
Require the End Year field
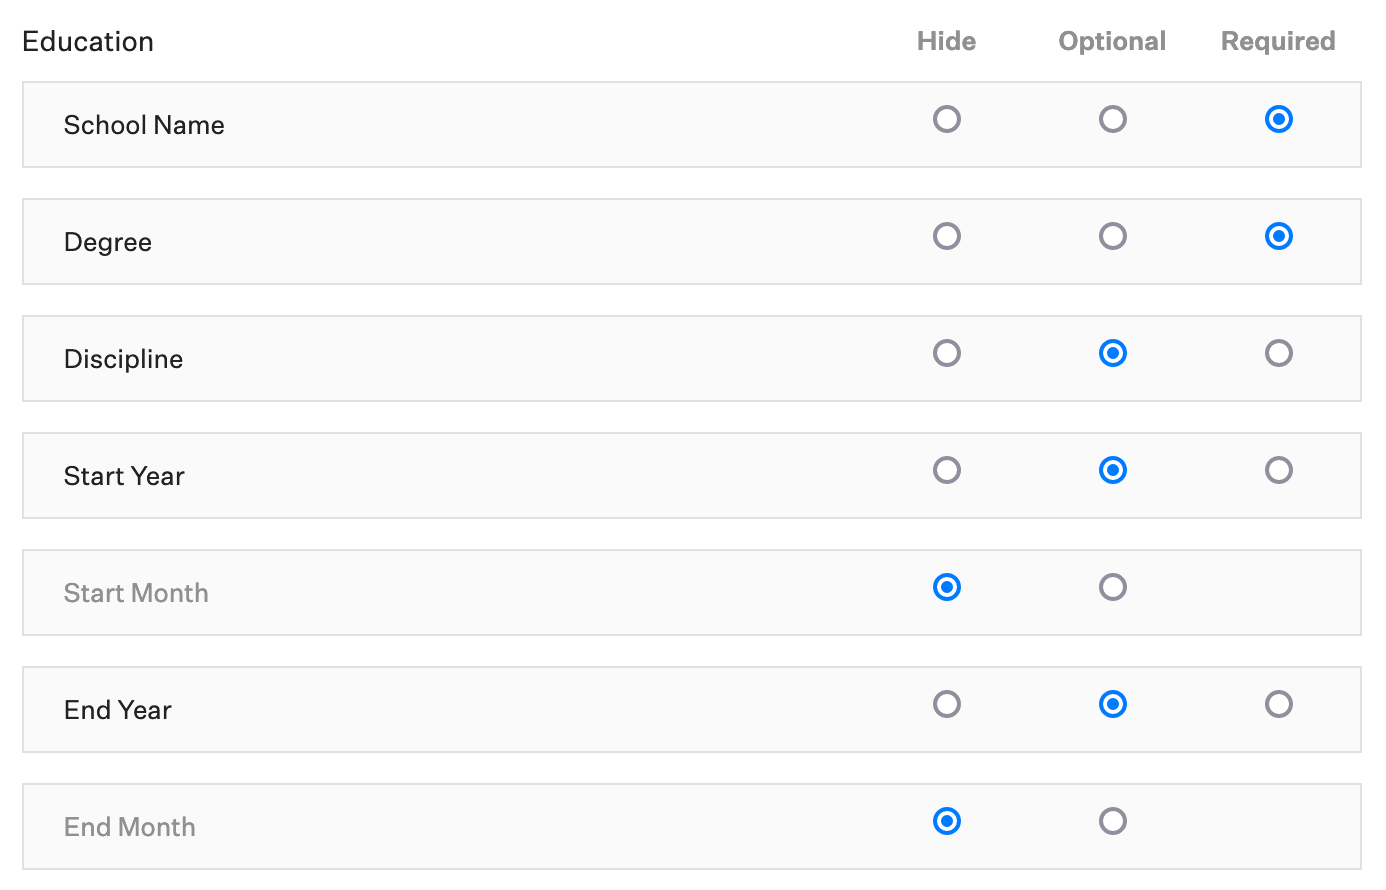[x=1278, y=704]
